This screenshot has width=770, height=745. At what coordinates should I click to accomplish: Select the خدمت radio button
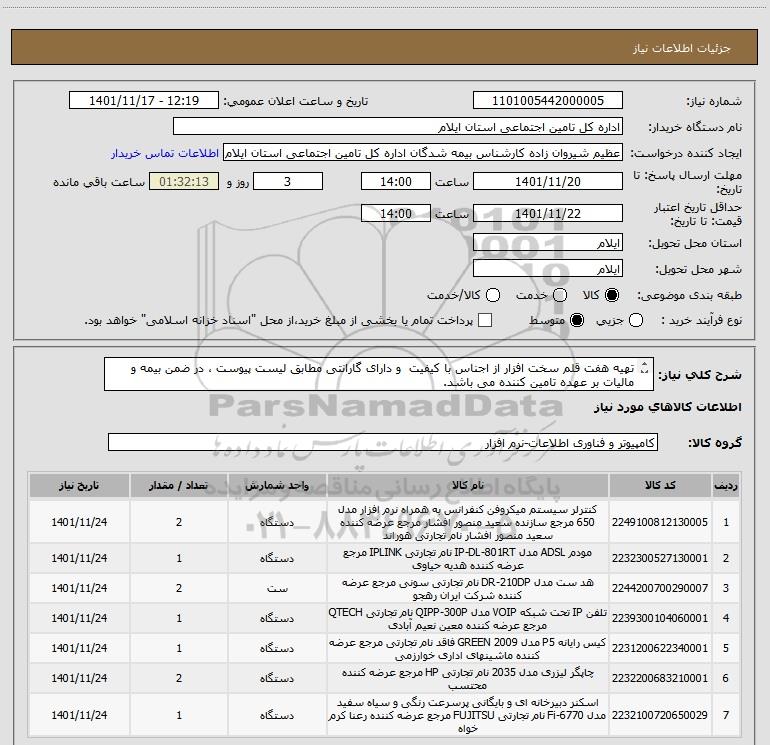pos(560,295)
